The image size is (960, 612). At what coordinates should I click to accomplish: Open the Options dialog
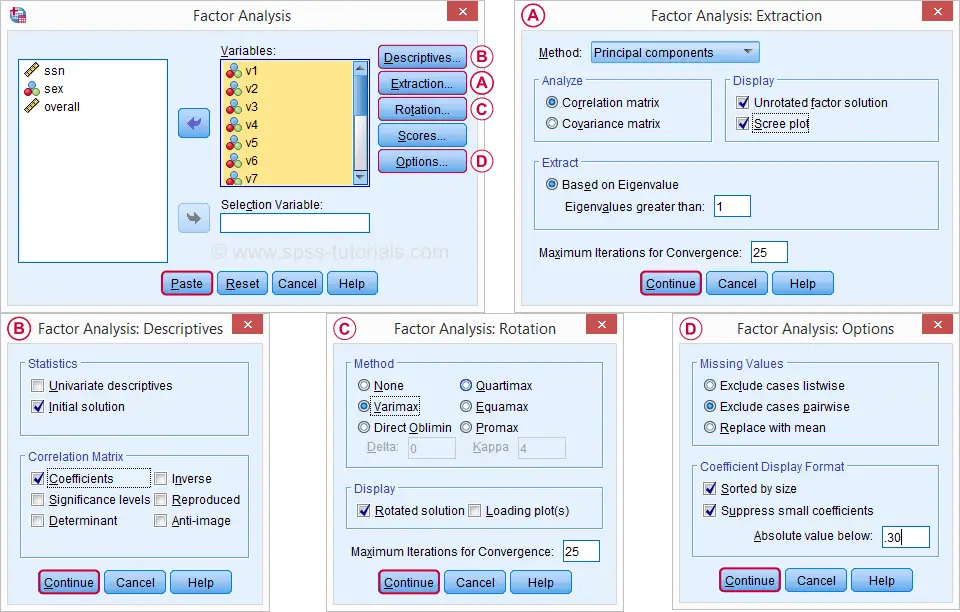pyautogui.click(x=422, y=162)
